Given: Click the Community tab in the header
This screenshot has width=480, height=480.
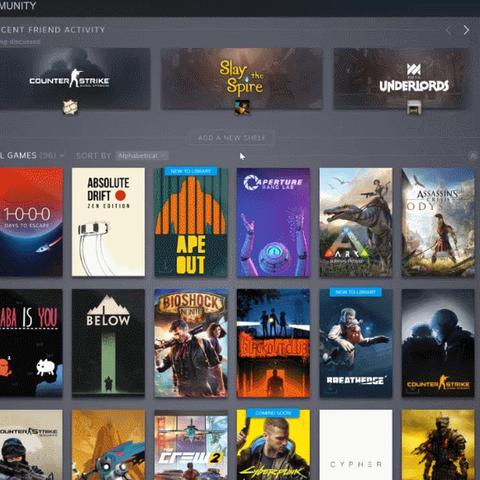Looking at the screenshot, I should click(18, 6).
